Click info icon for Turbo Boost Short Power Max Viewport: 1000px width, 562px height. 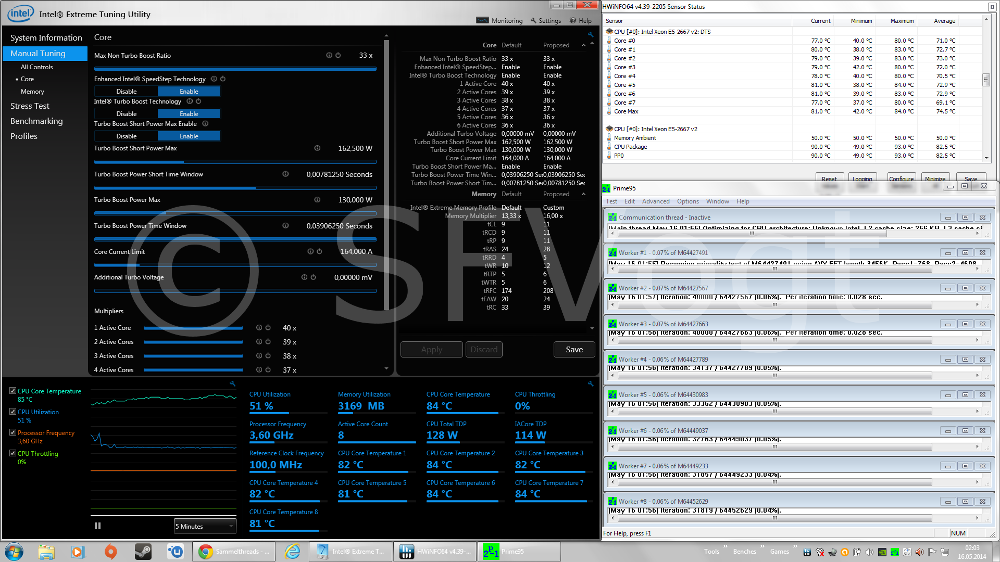317,148
